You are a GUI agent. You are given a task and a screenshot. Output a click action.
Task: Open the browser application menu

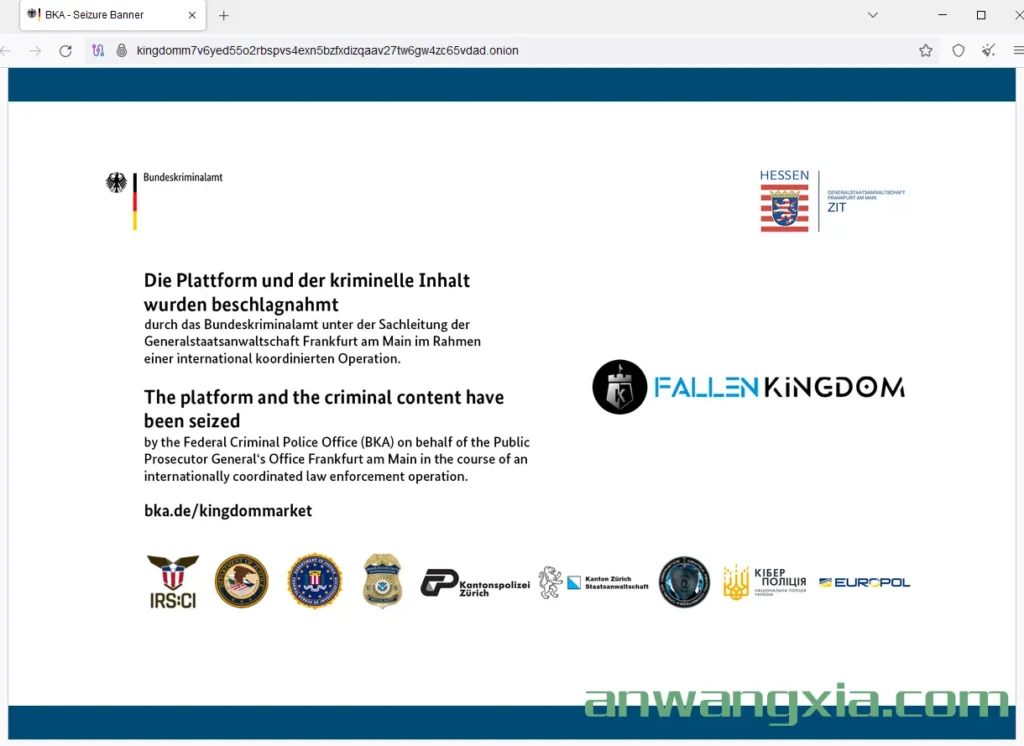[x=1018, y=50]
